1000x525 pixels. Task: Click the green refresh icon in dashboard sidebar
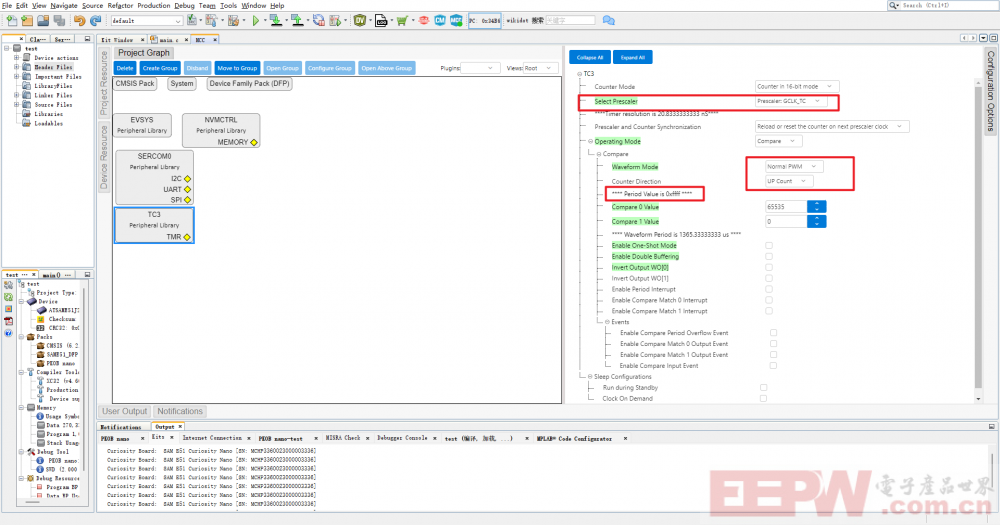(8, 297)
